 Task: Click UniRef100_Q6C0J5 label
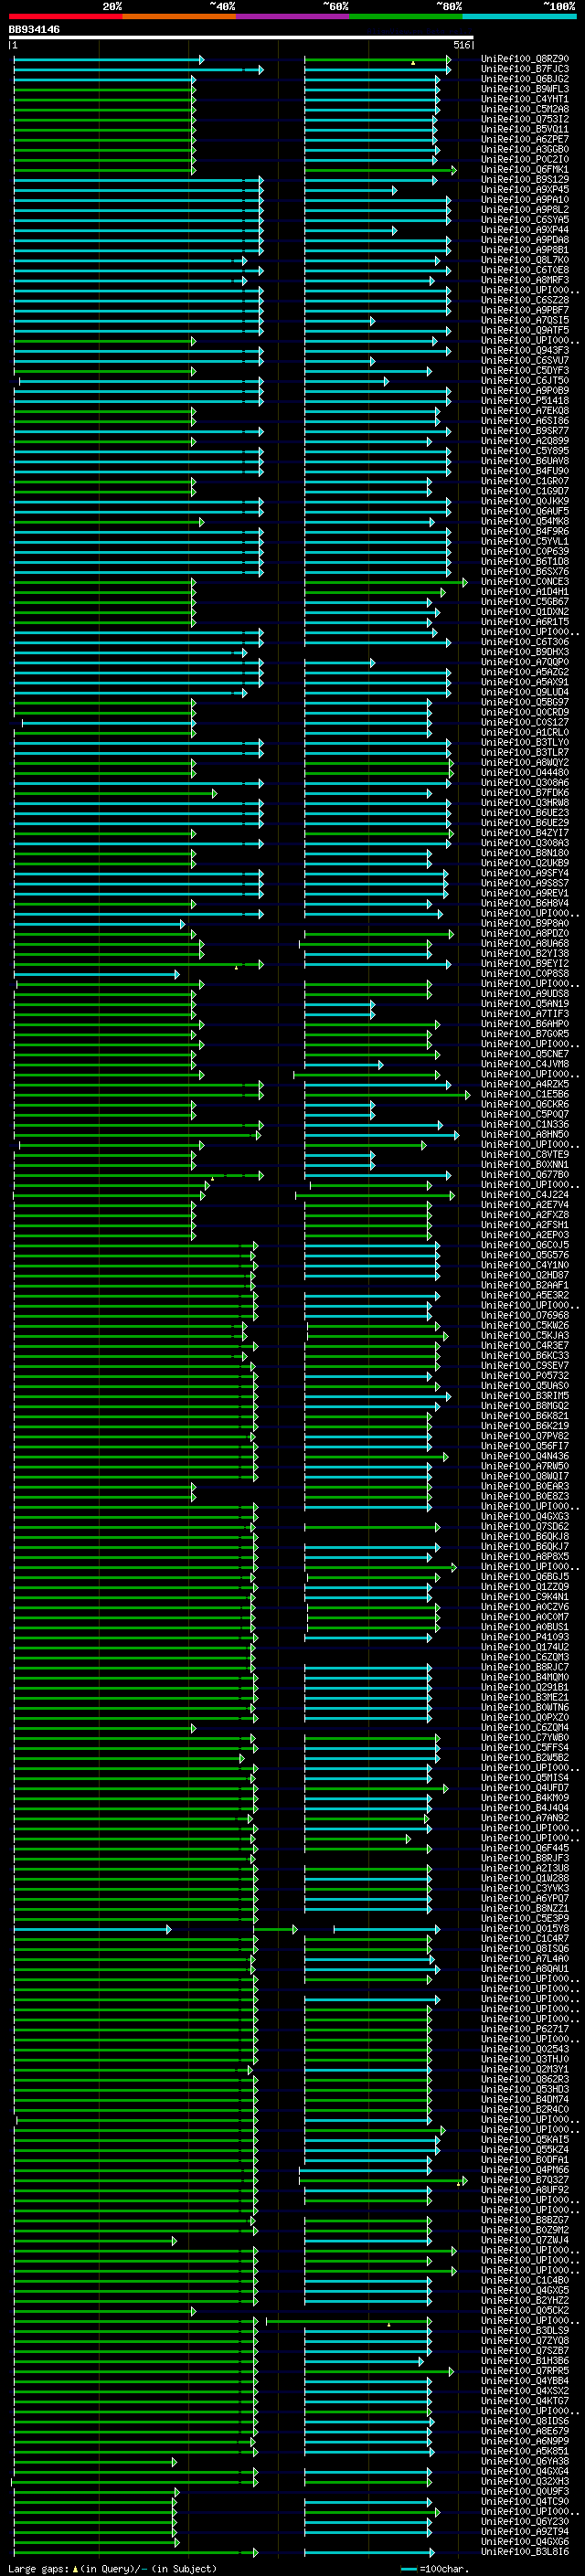(525, 1246)
